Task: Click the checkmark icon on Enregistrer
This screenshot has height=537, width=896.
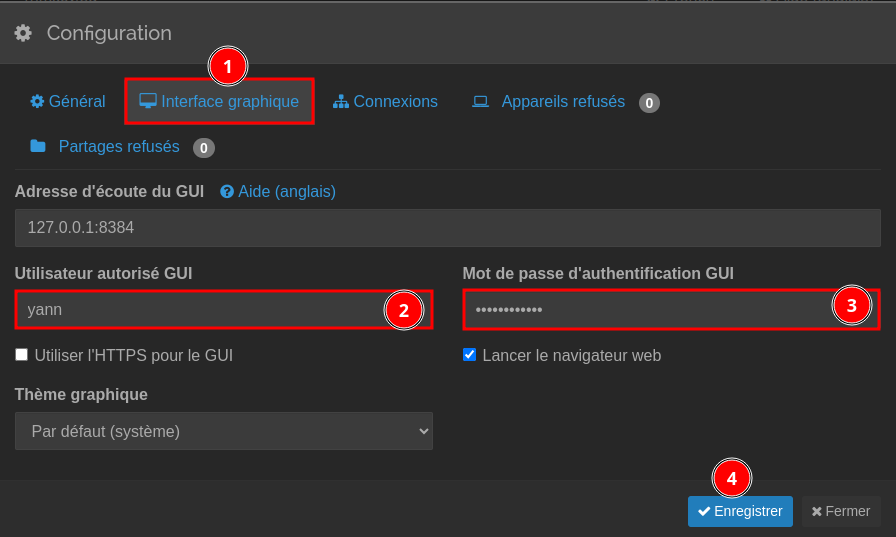Action: 704,511
